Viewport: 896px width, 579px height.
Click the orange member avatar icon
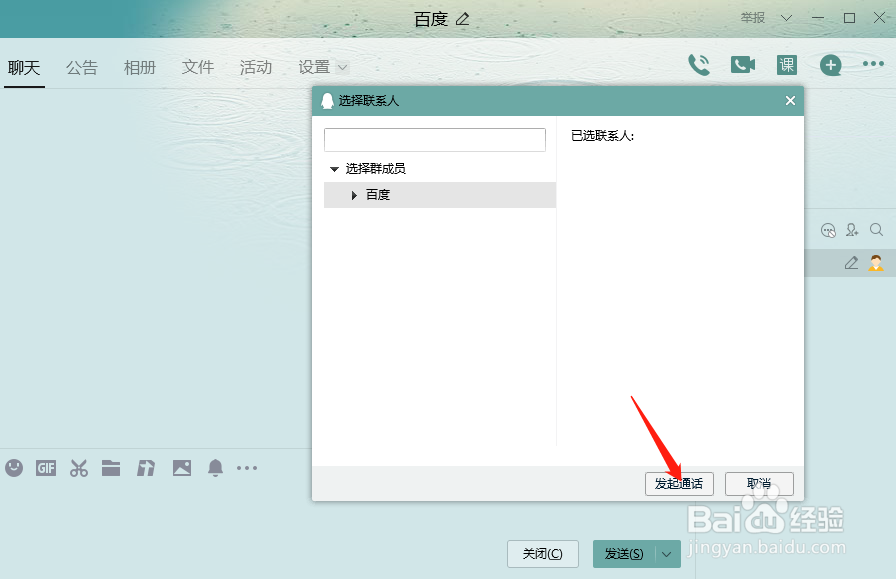(x=876, y=263)
